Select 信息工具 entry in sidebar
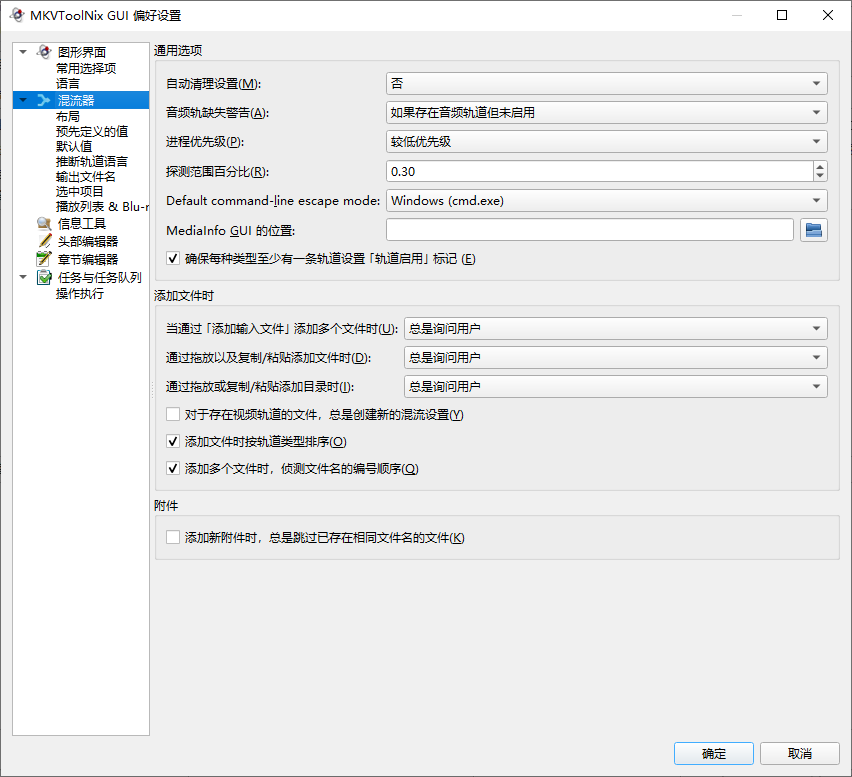 [82, 223]
